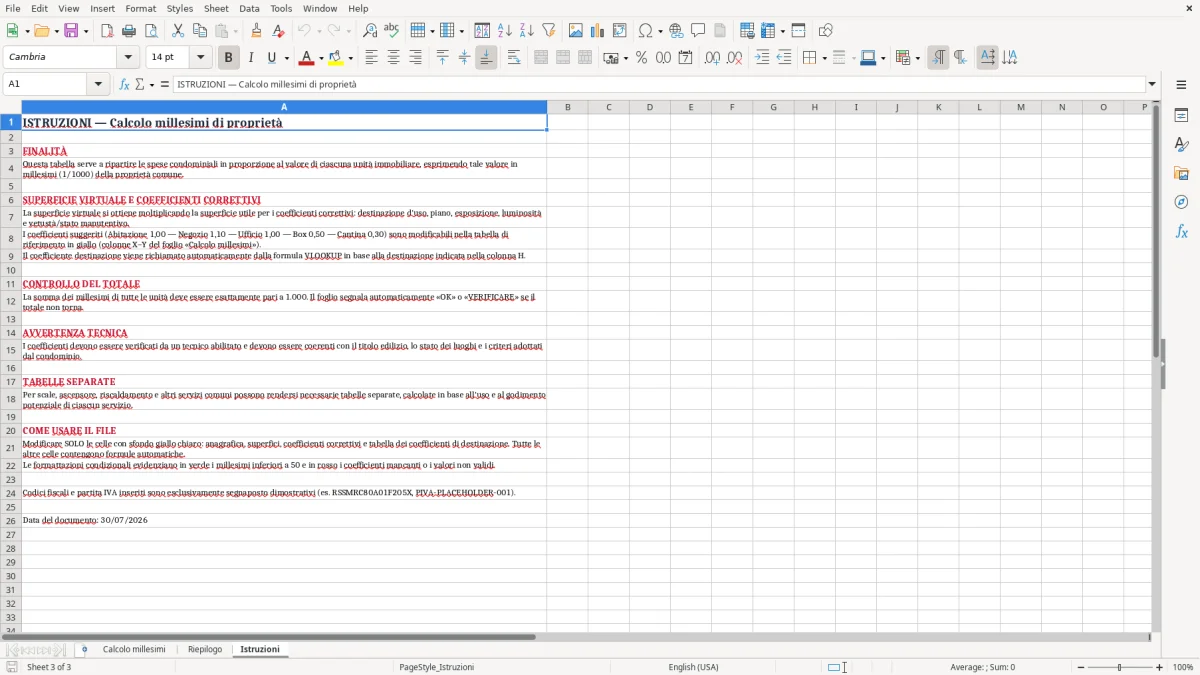This screenshot has height=675, width=1200.
Task: Open the Font Size dropdown
Action: [x=201, y=58]
